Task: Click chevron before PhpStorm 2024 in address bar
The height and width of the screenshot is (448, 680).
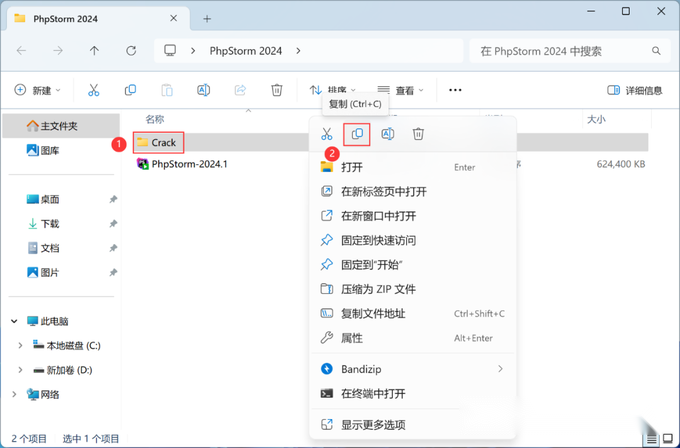Action: click(x=193, y=51)
